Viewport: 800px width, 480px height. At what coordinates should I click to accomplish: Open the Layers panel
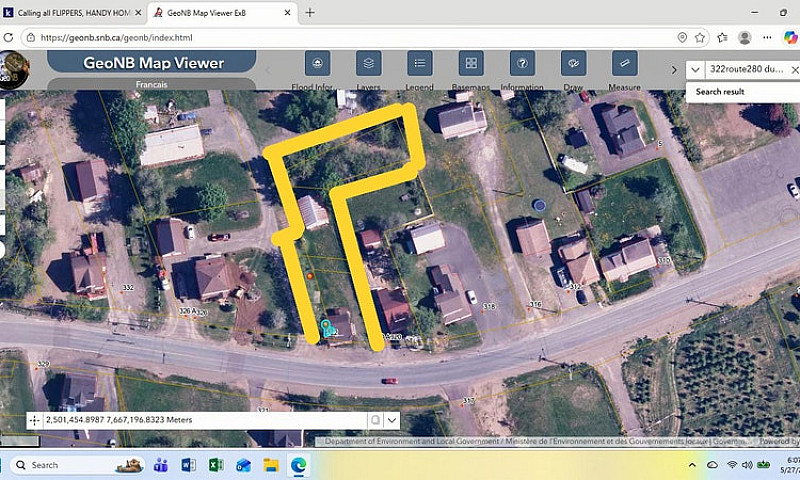[368, 63]
